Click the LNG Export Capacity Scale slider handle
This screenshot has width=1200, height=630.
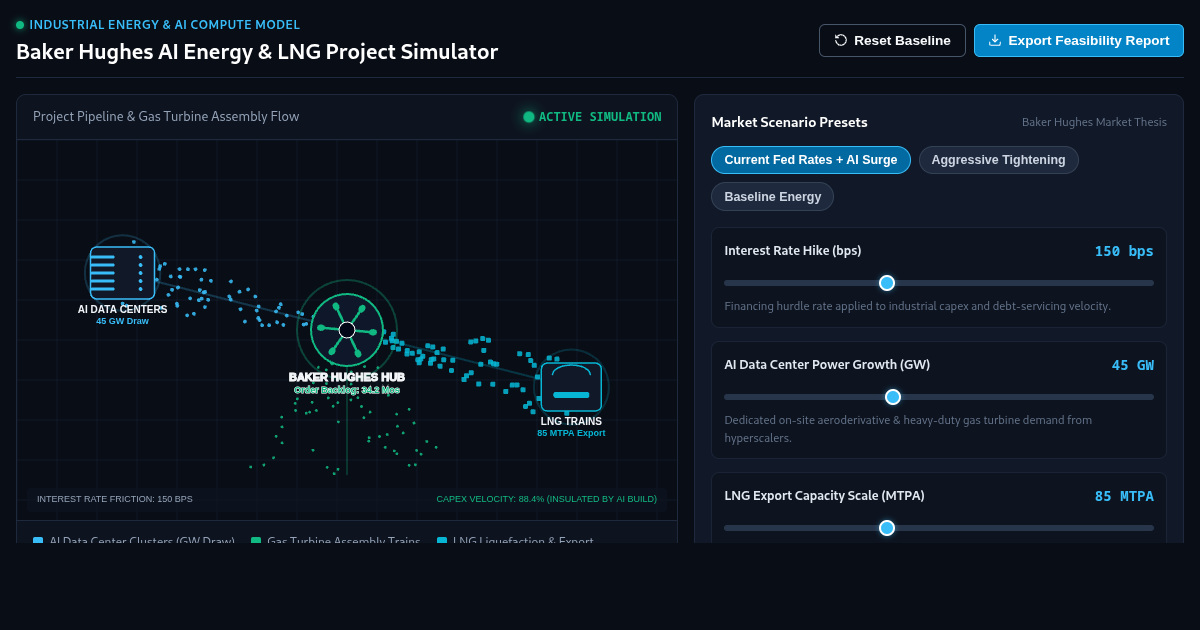point(887,528)
